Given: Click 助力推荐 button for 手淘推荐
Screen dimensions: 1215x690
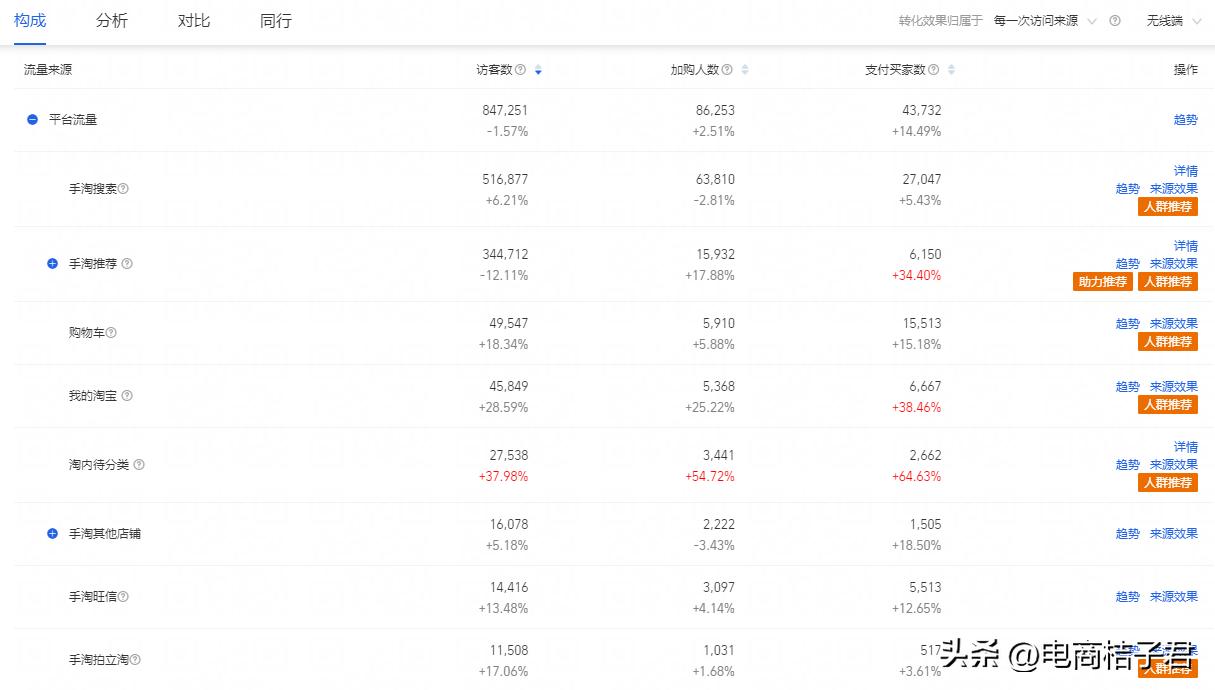Looking at the screenshot, I should click(x=1102, y=282).
